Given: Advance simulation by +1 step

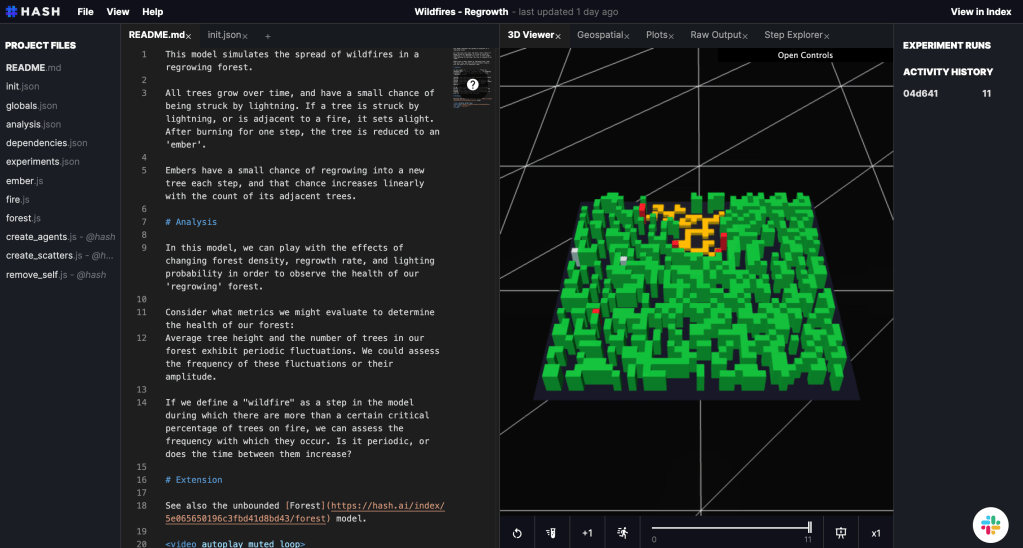Looking at the screenshot, I should [587, 533].
